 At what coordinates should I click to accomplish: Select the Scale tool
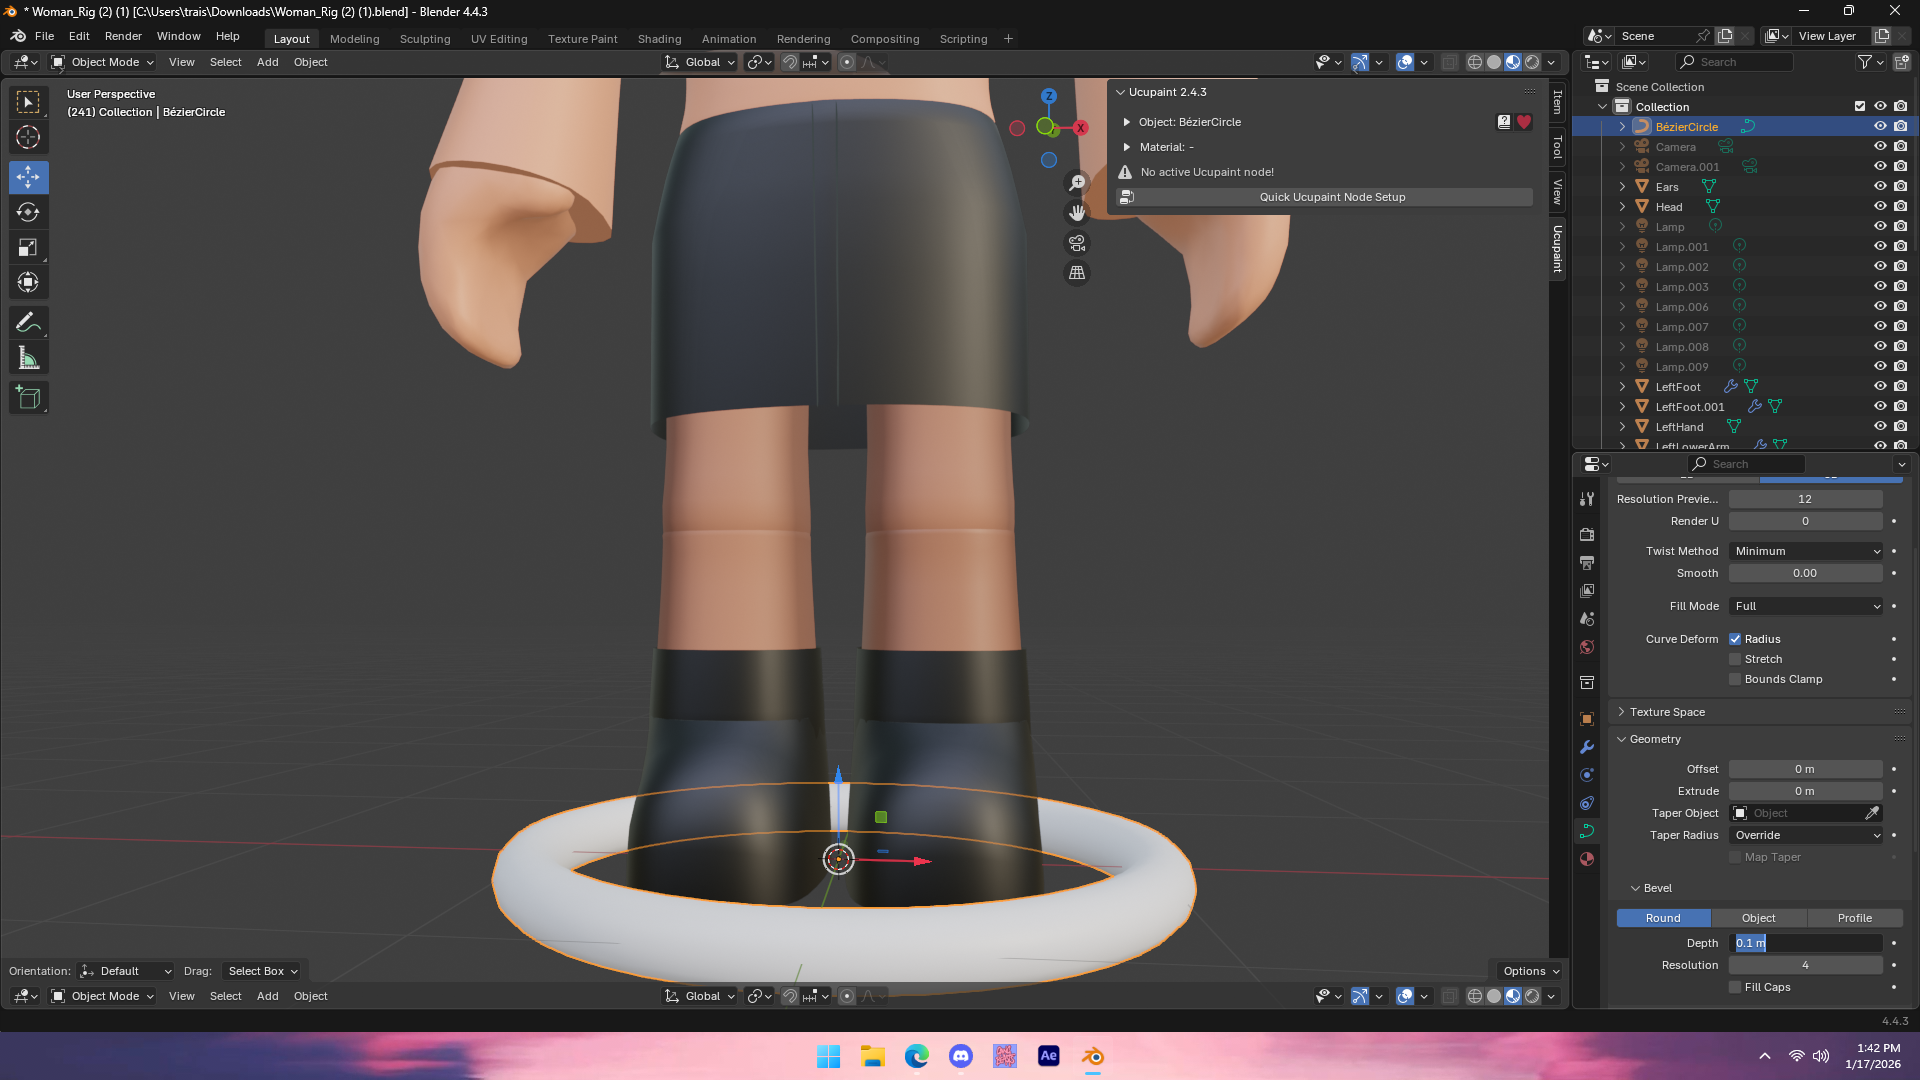28,247
